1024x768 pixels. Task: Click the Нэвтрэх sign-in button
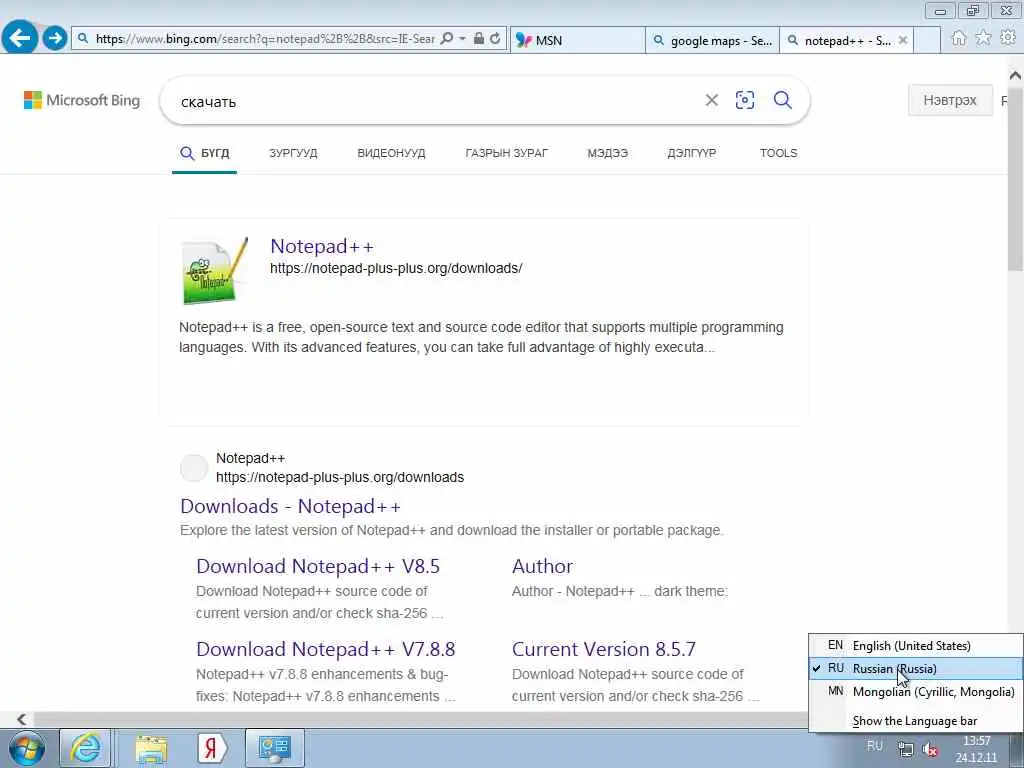coord(950,100)
